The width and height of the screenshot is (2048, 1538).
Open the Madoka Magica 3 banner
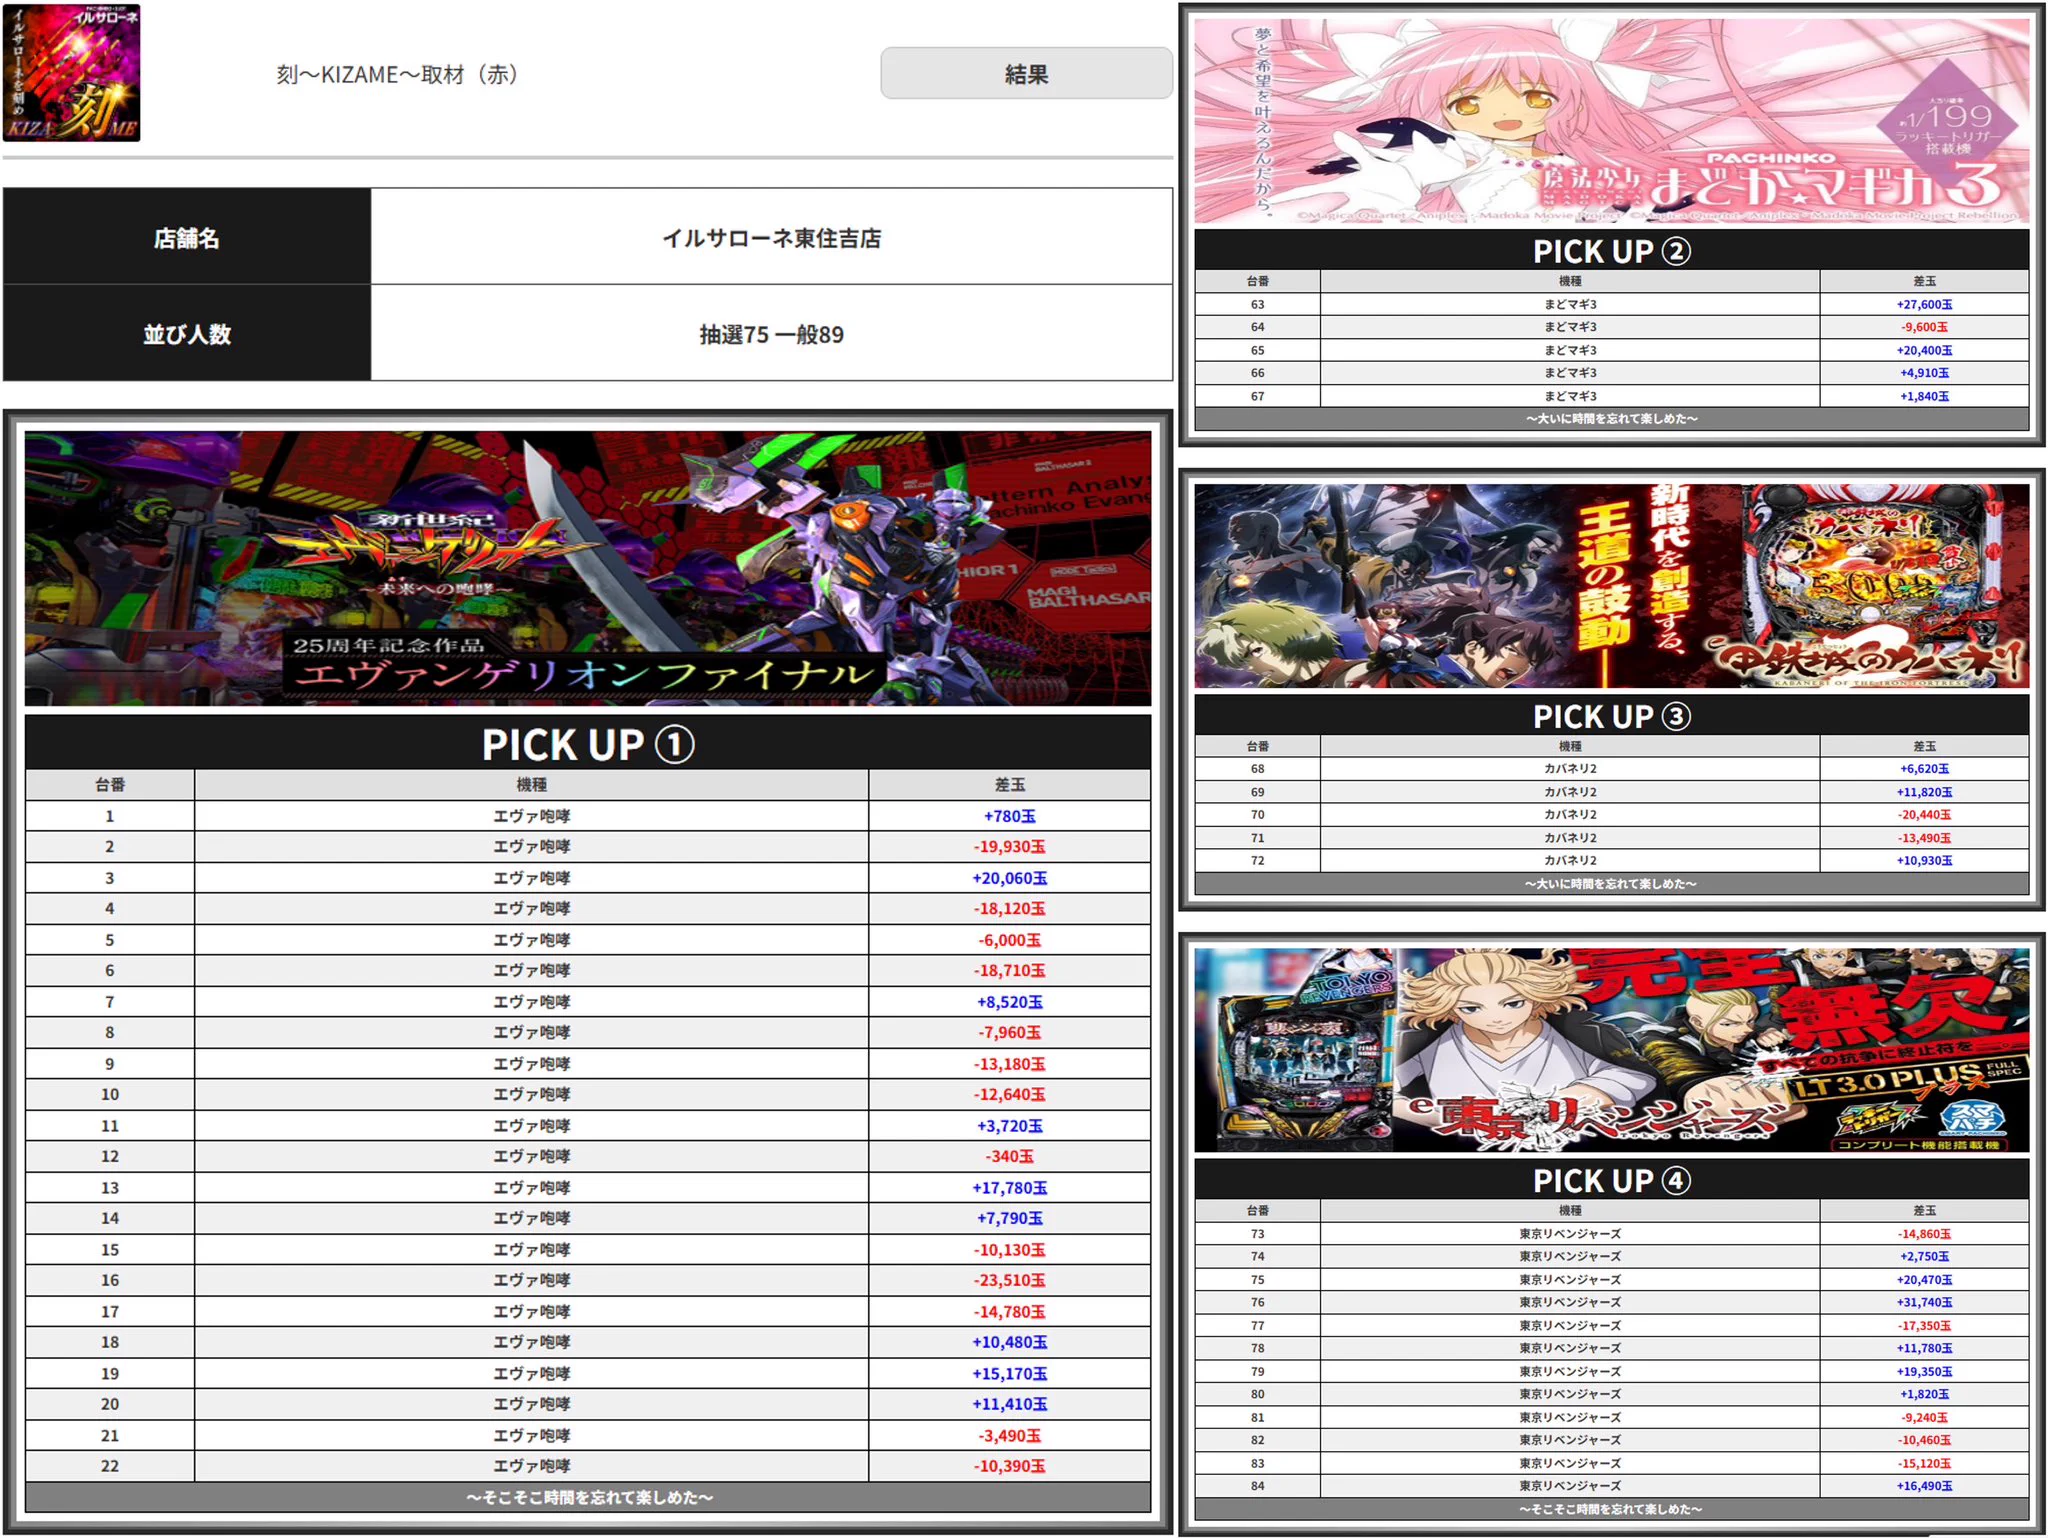1612,121
